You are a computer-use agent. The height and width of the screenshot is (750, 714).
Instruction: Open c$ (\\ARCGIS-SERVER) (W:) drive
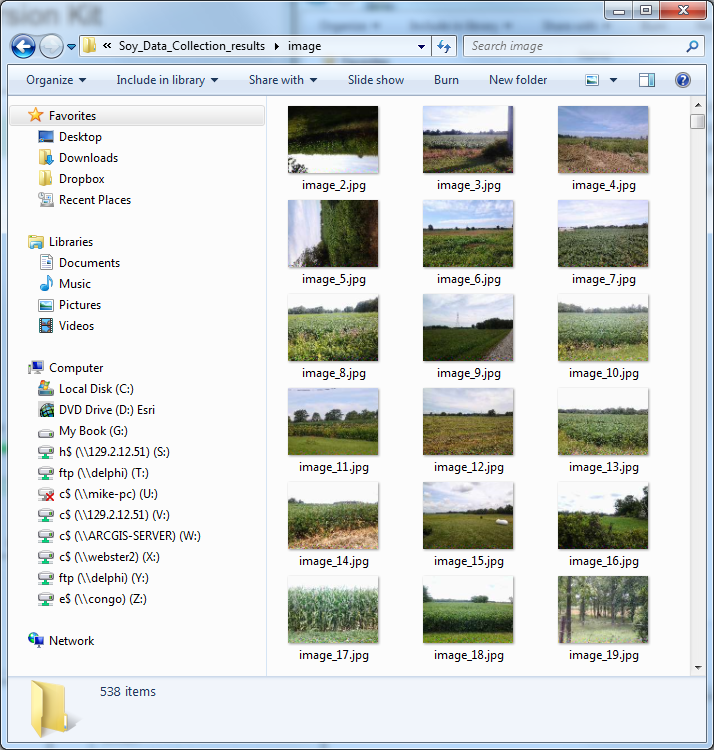click(130, 536)
